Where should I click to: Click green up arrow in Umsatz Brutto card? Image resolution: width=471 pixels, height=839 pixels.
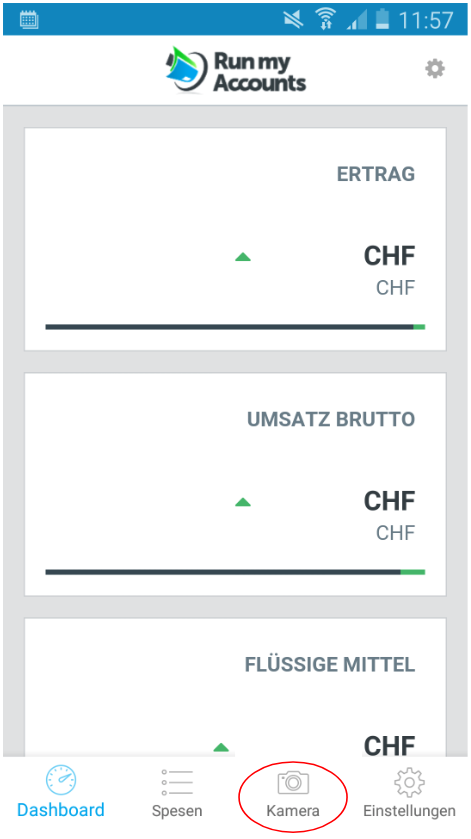[243, 502]
